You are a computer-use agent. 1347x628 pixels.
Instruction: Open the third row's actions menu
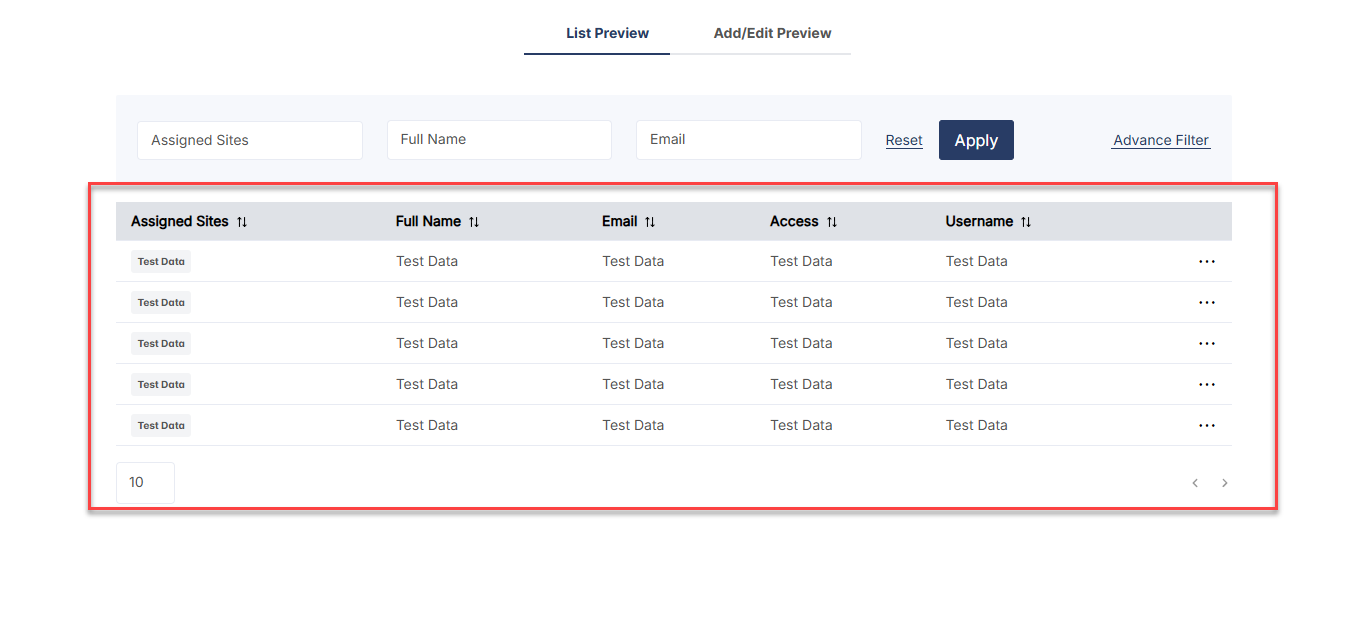pos(1207,343)
